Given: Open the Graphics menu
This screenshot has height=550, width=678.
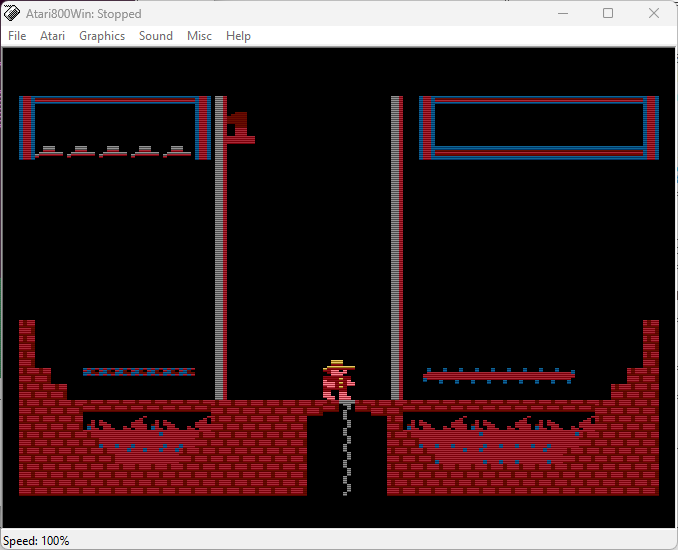Looking at the screenshot, I should (102, 36).
